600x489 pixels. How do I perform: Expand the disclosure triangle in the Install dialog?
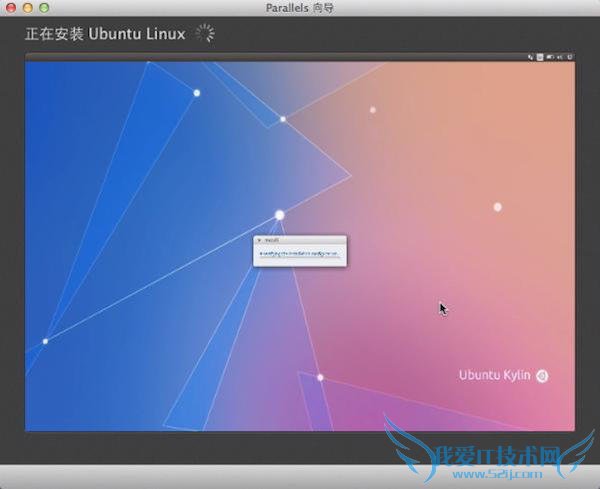pyautogui.click(x=259, y=241)
